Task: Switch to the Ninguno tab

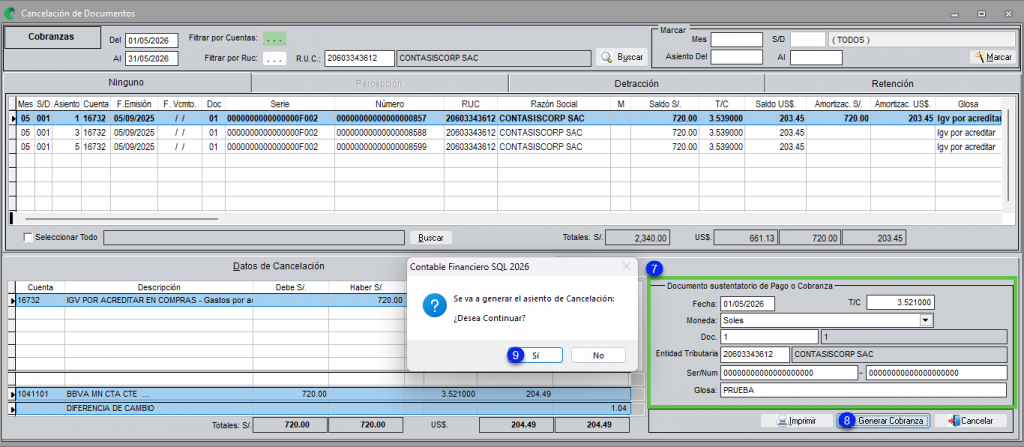Action: [x=127, y=82]
